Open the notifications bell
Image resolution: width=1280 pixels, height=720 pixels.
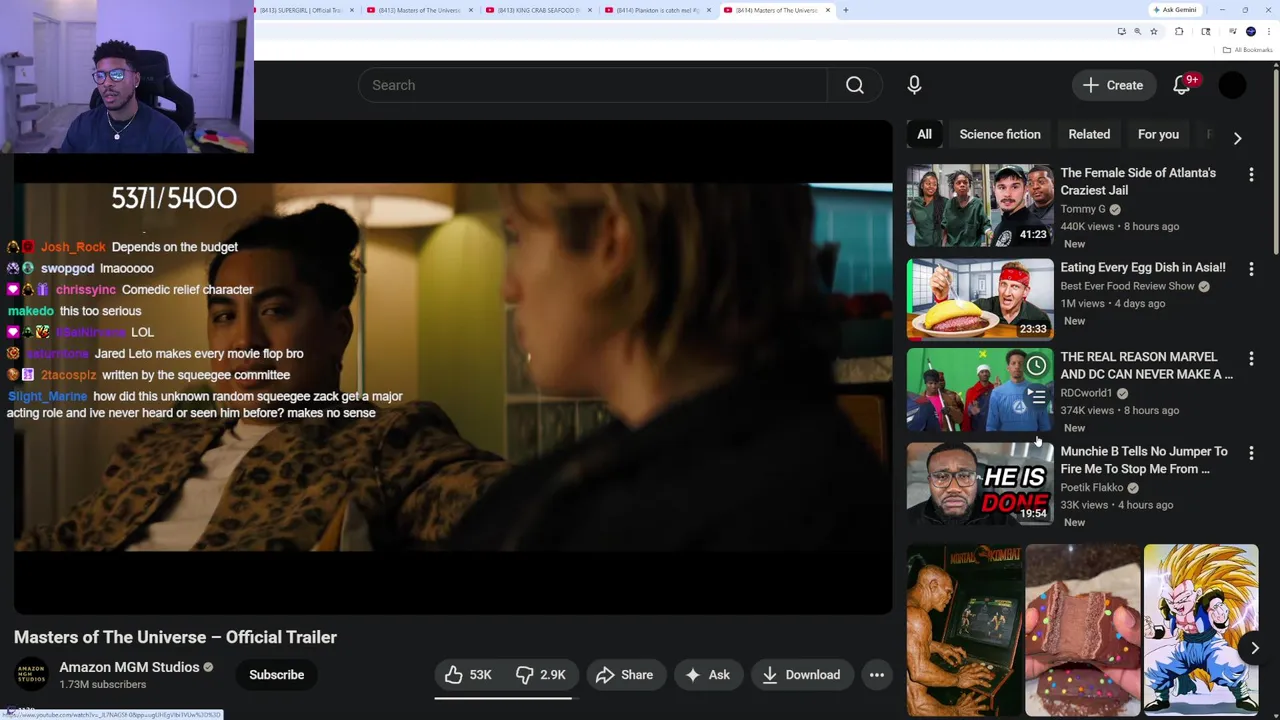coord(1182,85)
